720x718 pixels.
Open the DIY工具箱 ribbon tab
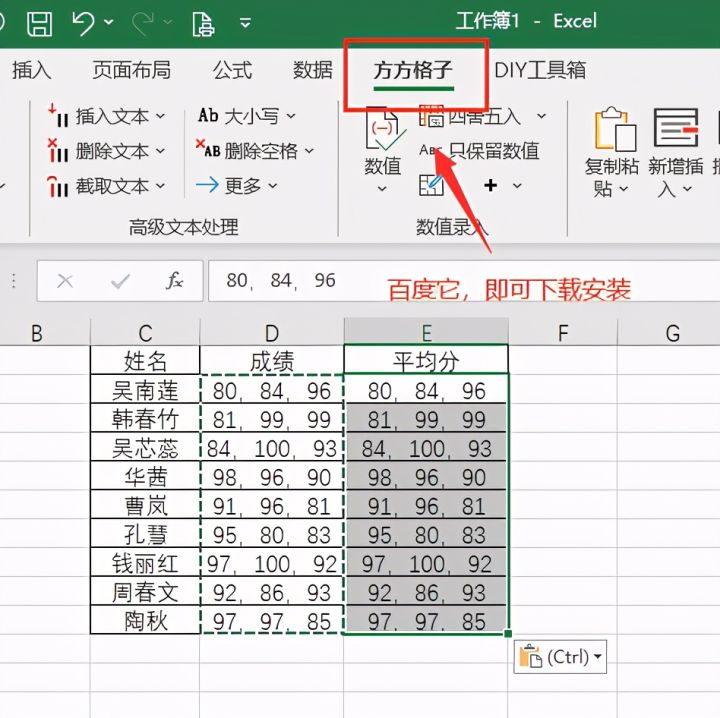[540, 70]
